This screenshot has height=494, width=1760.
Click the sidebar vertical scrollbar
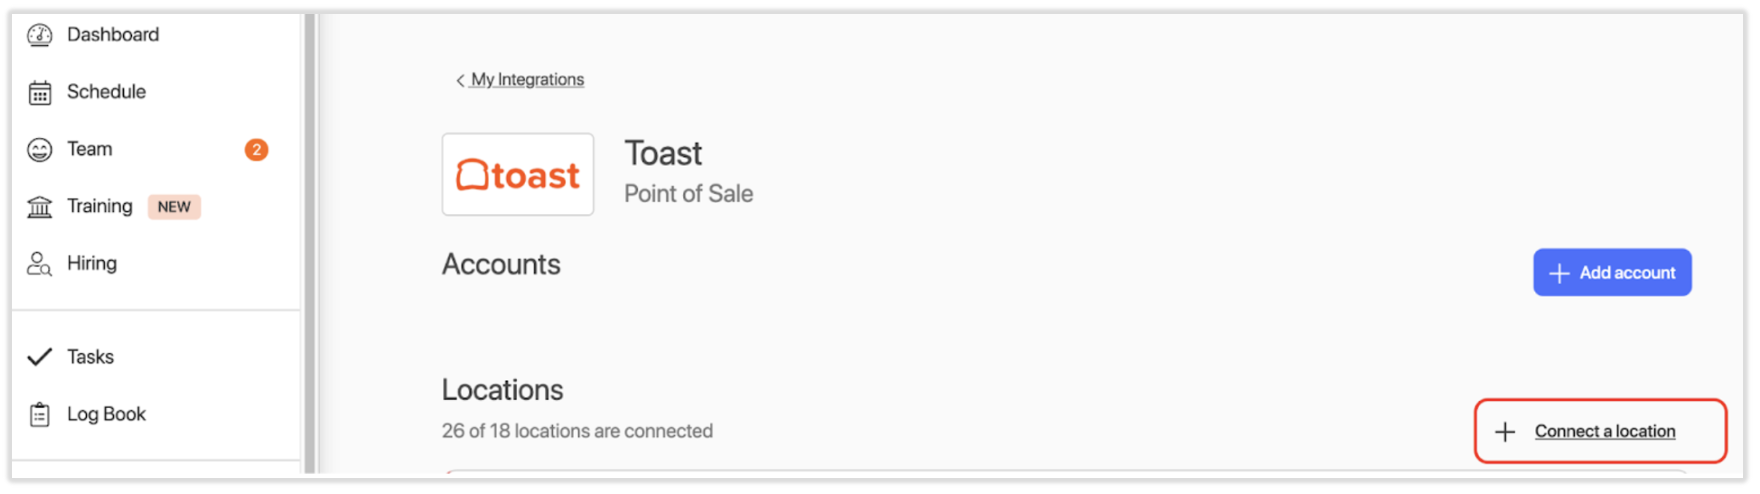point(310,240)
